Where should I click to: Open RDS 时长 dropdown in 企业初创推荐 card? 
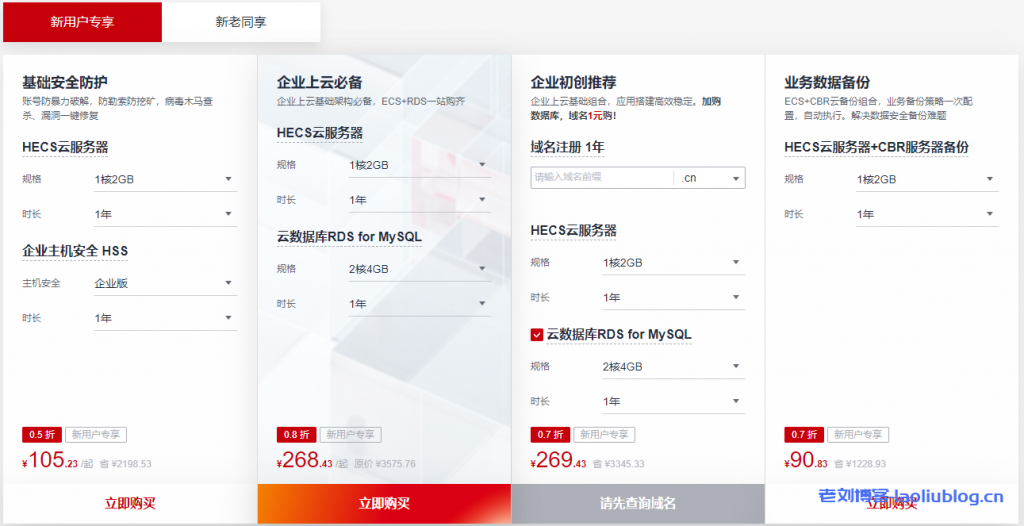click(x=673, y=401)
